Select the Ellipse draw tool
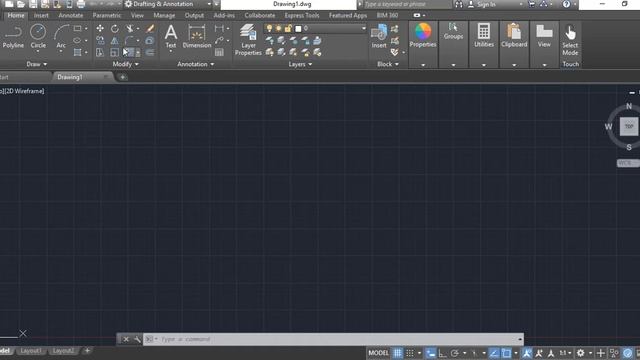The height and width of the screenshot is (360, 640). coord(77,40)
